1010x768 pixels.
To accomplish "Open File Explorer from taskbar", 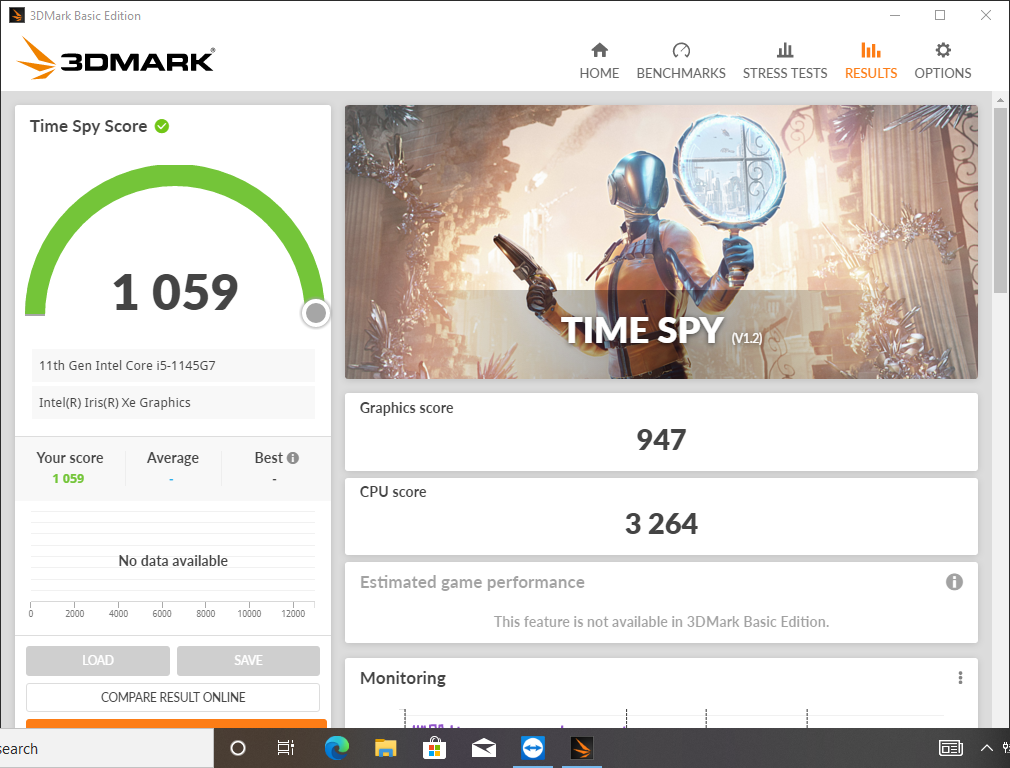I will pos(385,748).
